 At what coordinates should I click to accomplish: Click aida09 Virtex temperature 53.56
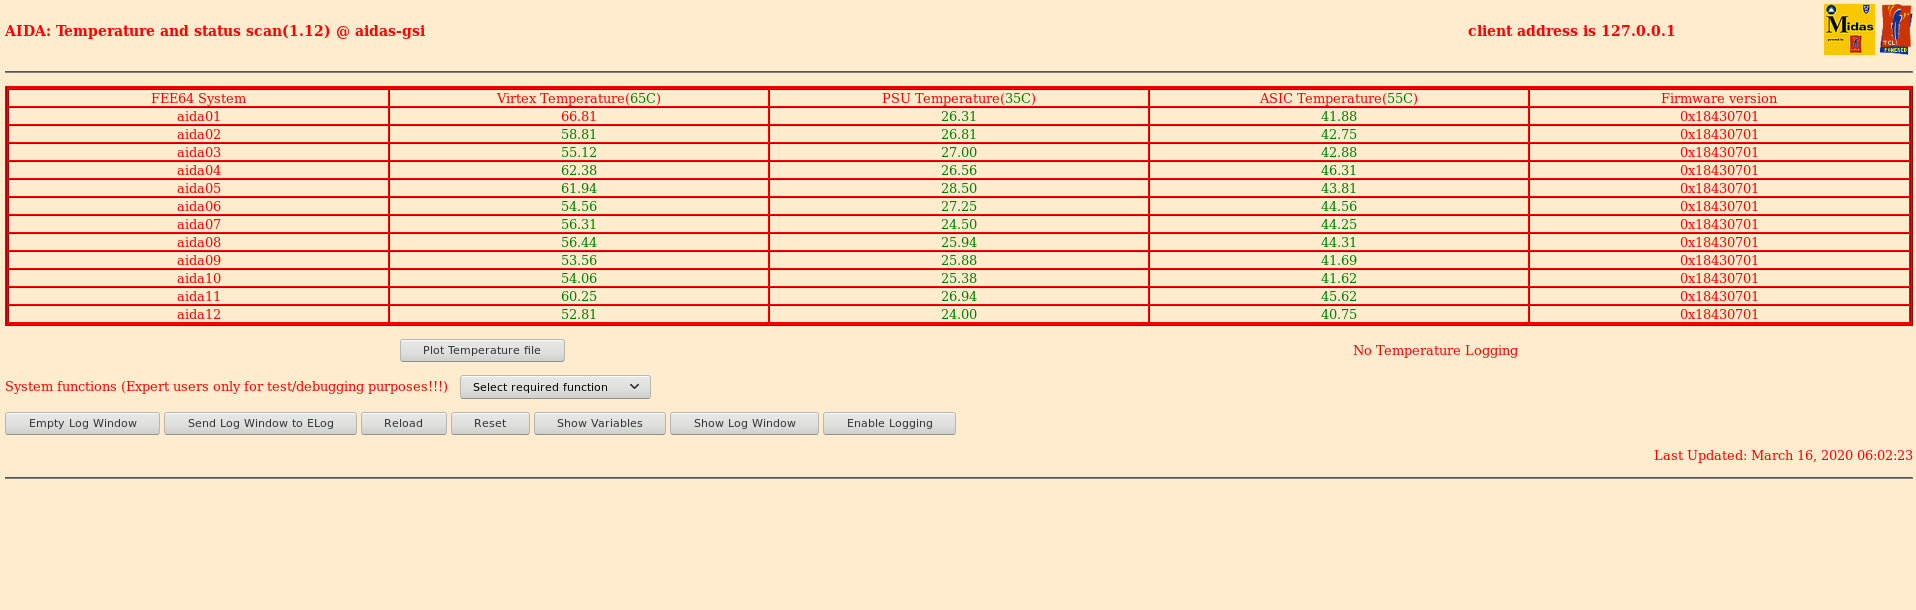[x=579, y=261]
